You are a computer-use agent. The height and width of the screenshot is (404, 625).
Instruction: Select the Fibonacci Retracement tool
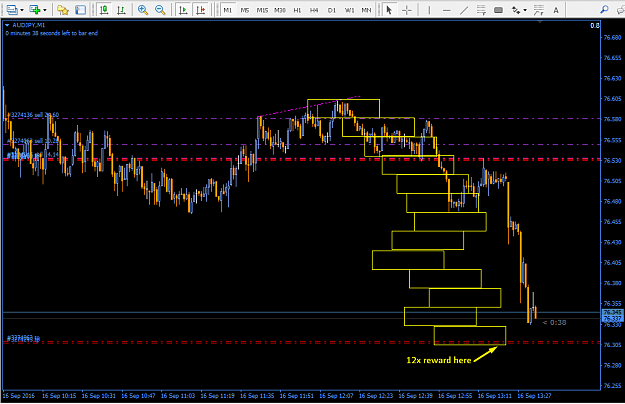(x=481, y=10)
